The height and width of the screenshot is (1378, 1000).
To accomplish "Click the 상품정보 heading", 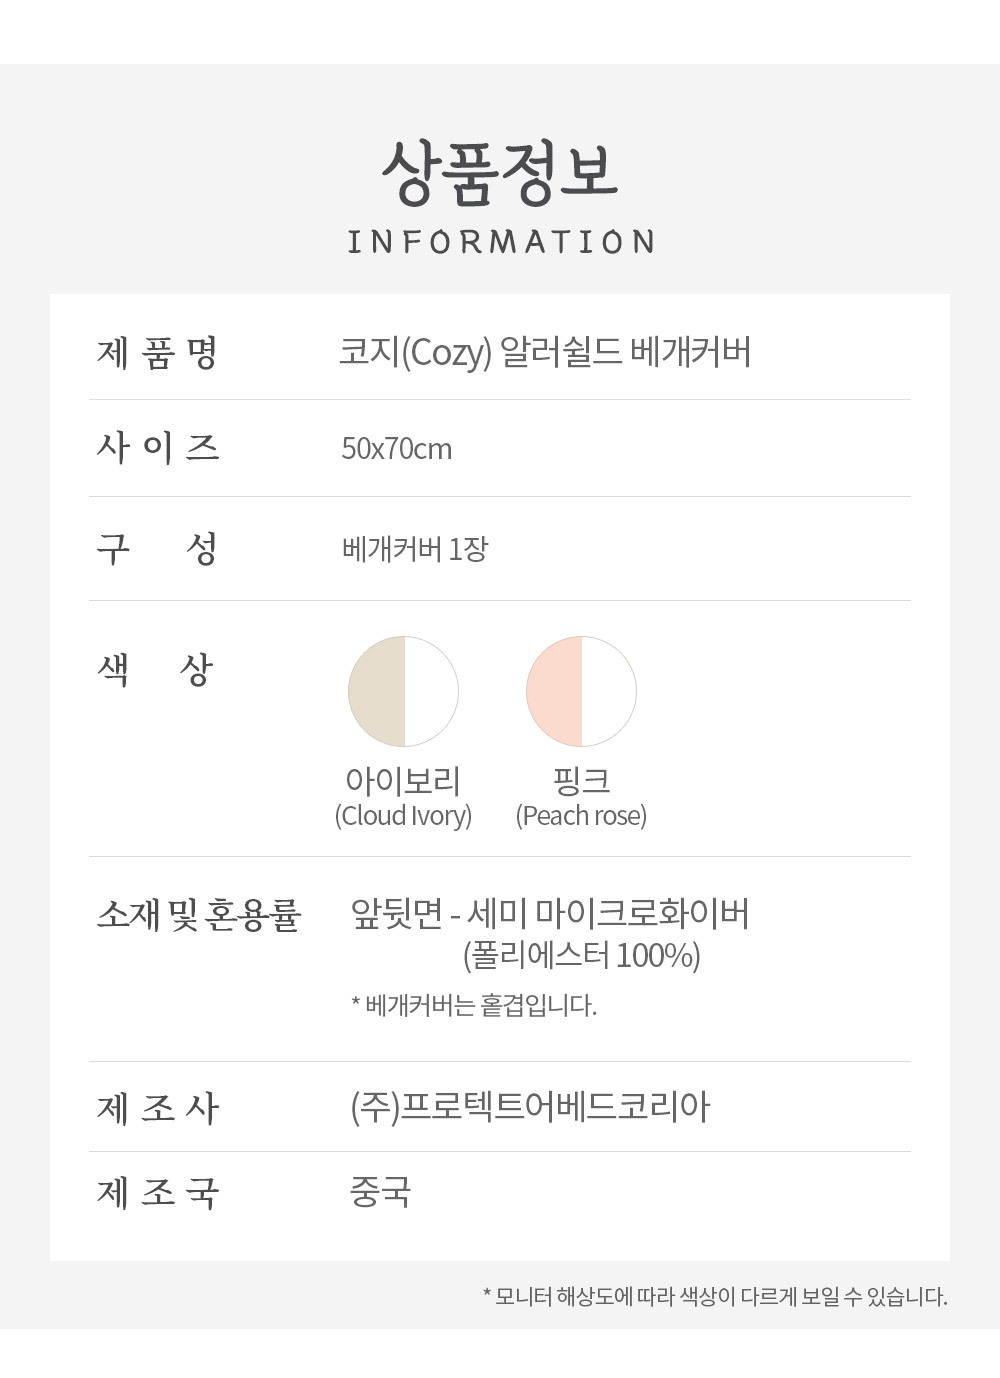I will (500, 172).
